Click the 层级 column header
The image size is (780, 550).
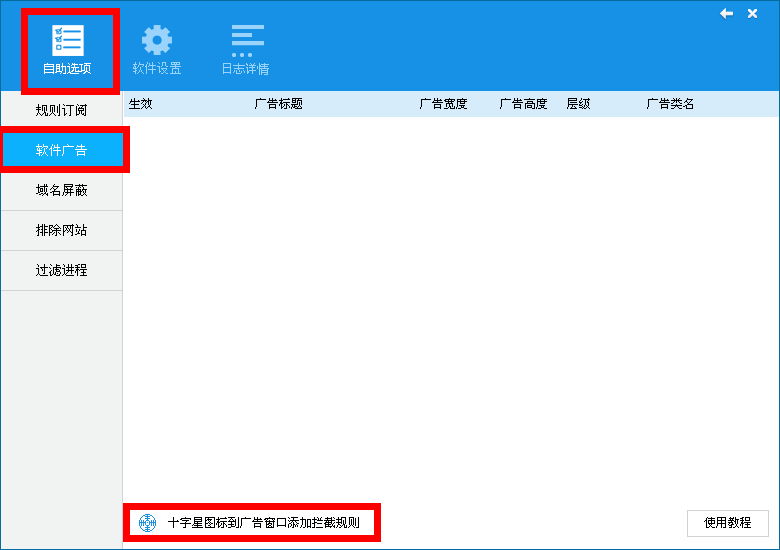click(x=579, y=104)
